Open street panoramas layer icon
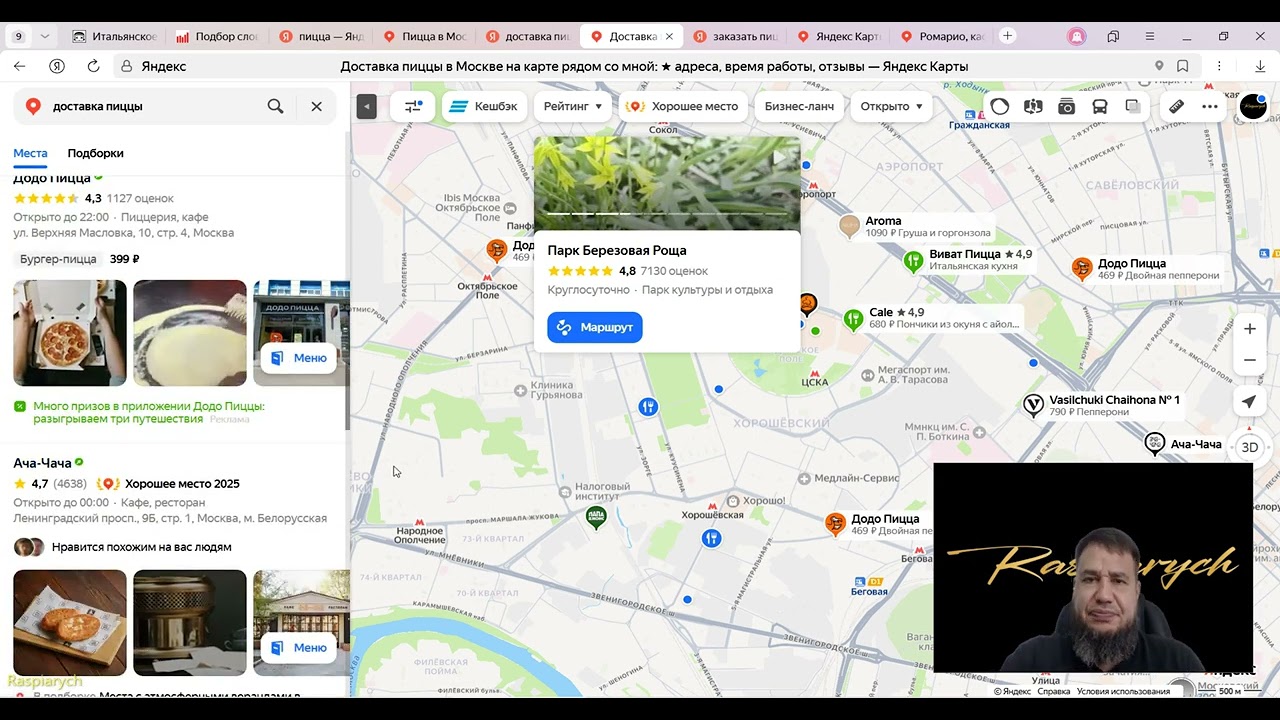This screenshot has width=1280, height=720. [x=1033, y=106]
